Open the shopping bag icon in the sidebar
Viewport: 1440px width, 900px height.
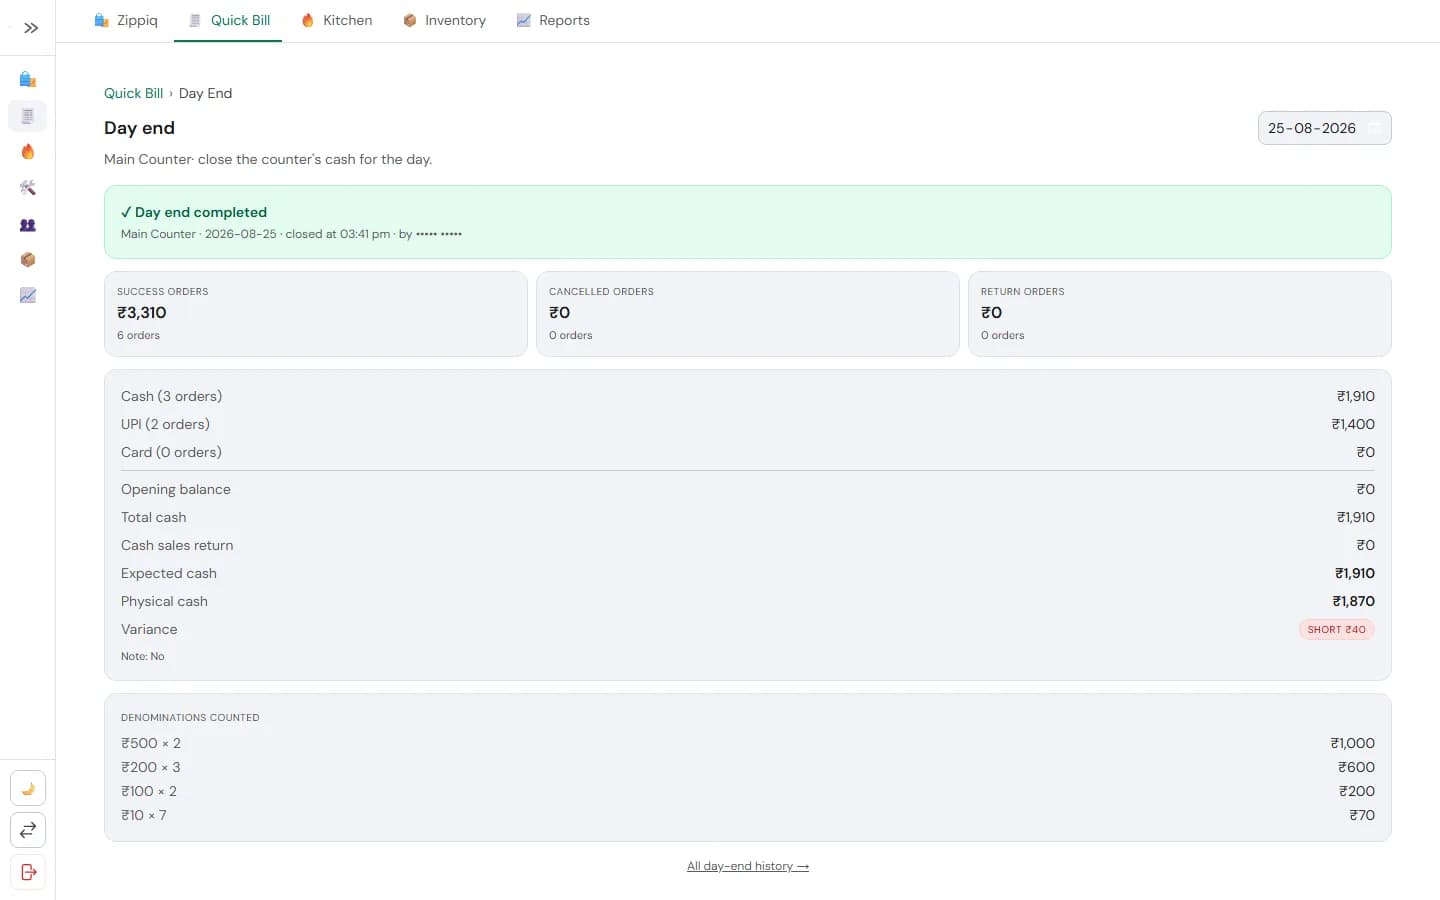(x=28, y=79)
